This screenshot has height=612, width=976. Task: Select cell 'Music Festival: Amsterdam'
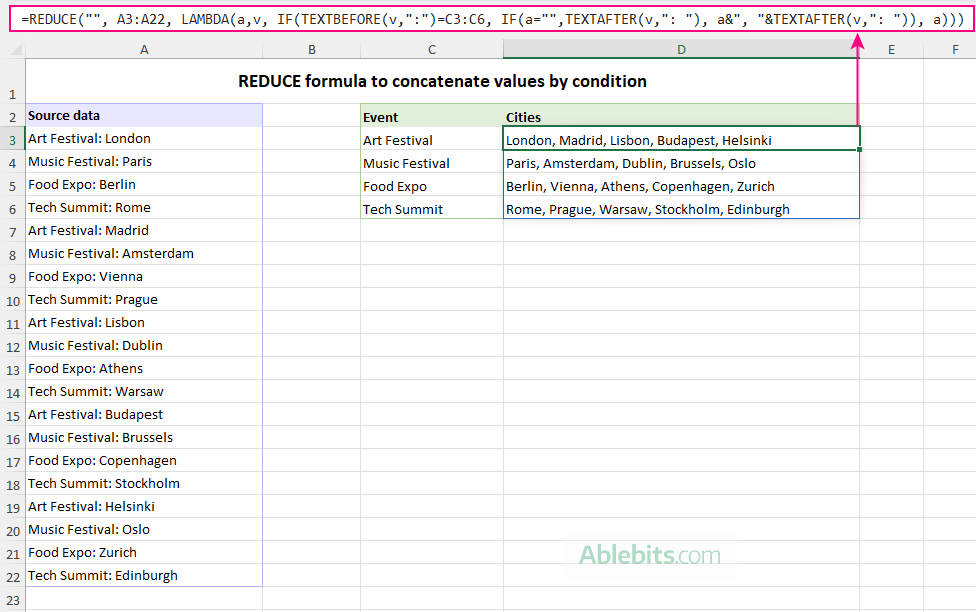click(x=144, y=254)
